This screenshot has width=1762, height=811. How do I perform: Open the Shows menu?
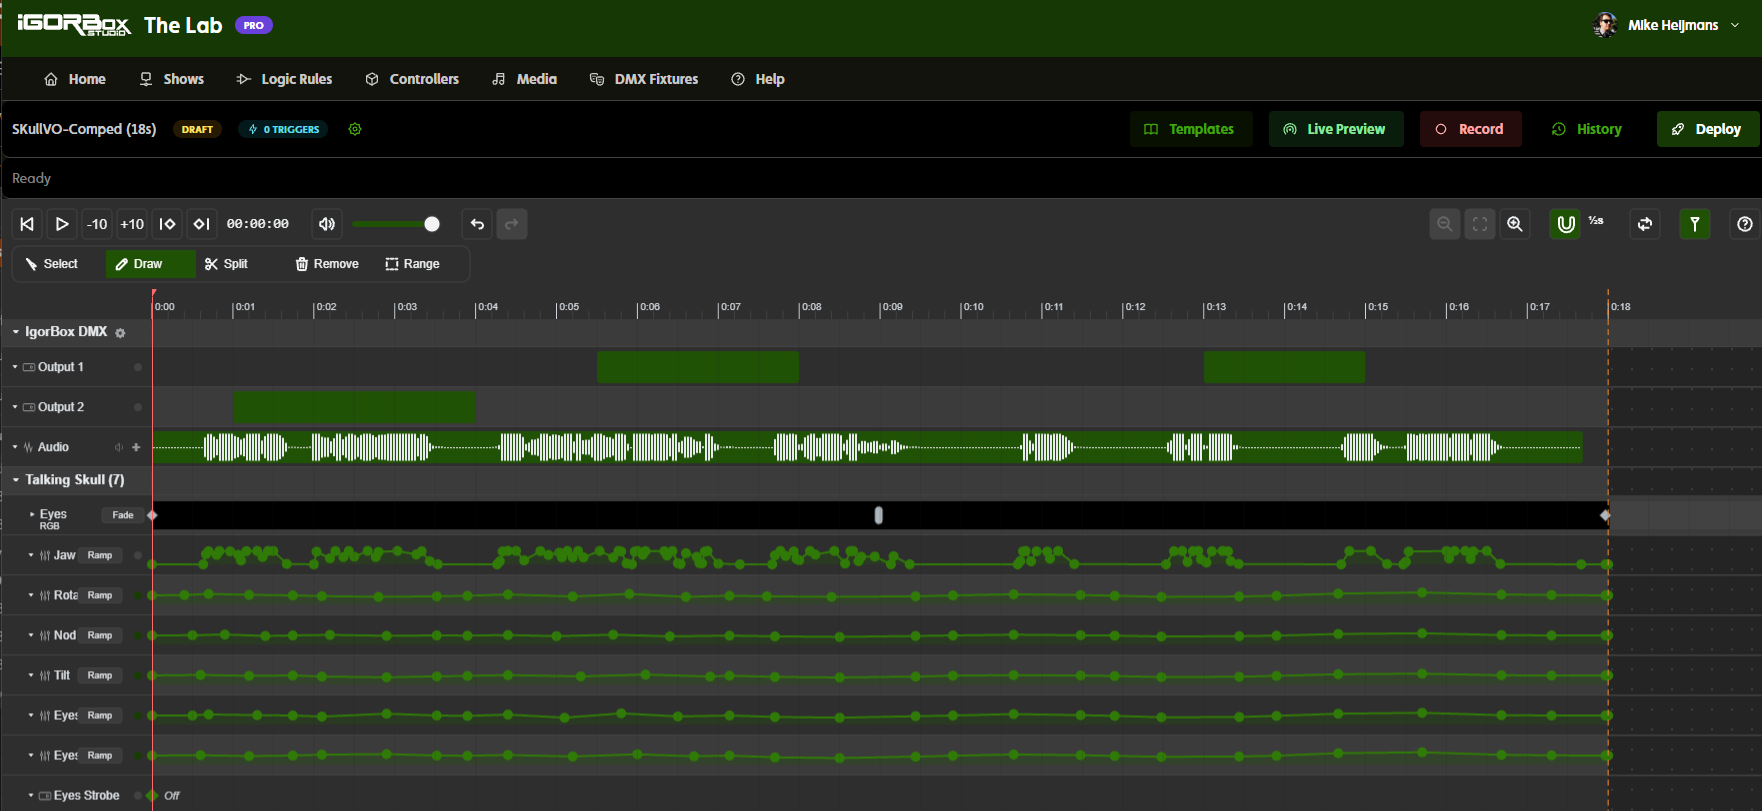pos(172,79)
